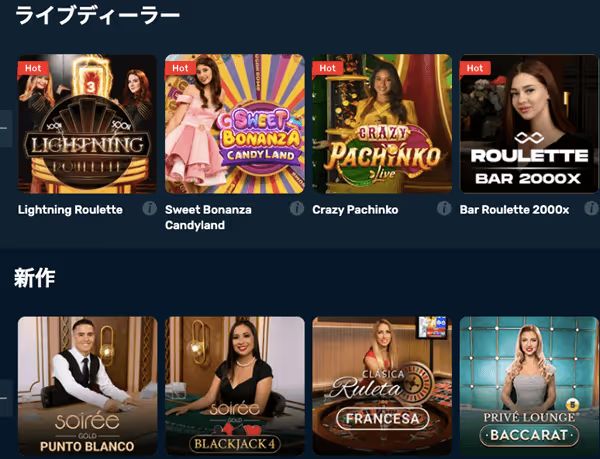This screenshot has width=600, height=459.
Task: Open Clasica Ruleta Francesa game
Action: 382,386
